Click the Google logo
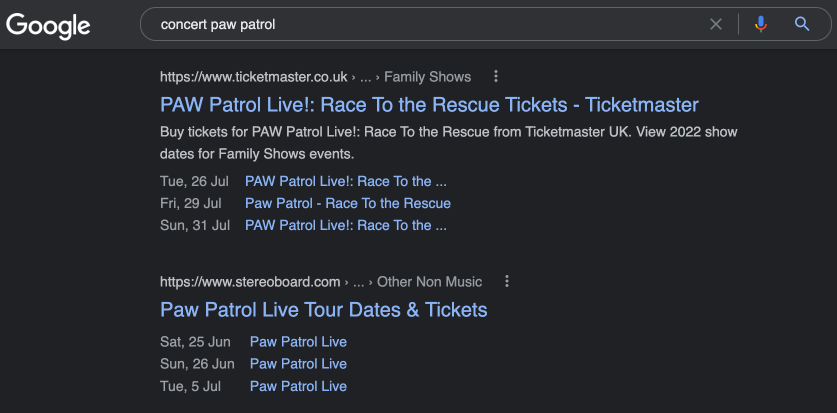837x413 pixels. click(48, 25)
